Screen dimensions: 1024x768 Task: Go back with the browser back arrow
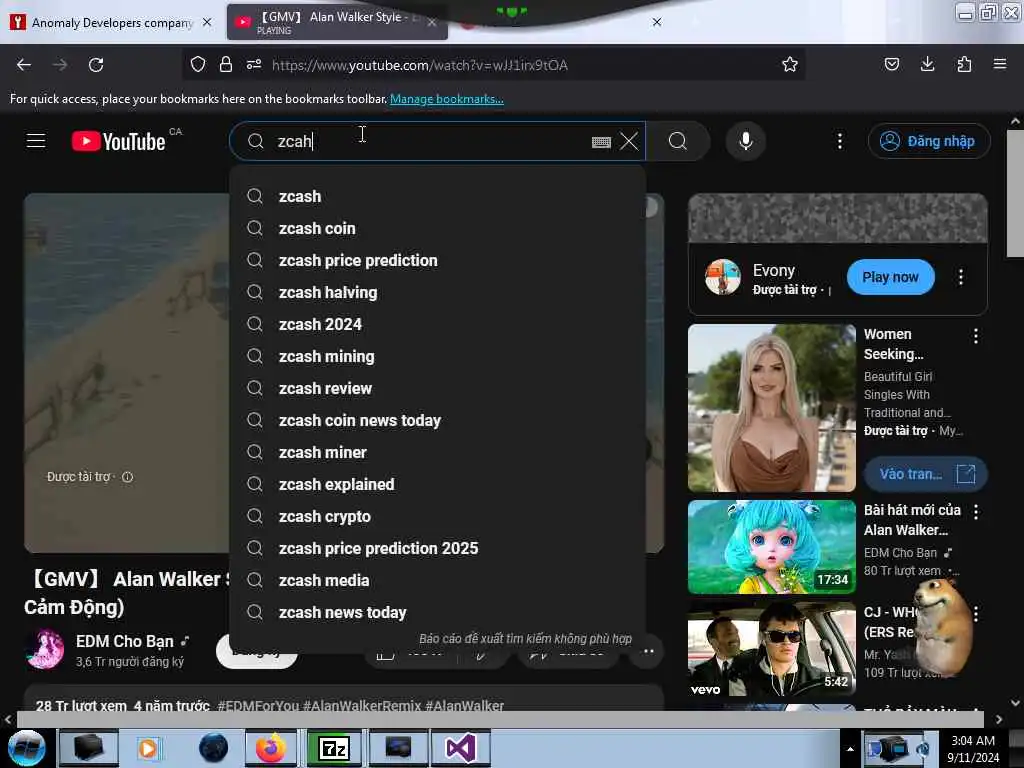pyautogui.click(x=24, y=65)
